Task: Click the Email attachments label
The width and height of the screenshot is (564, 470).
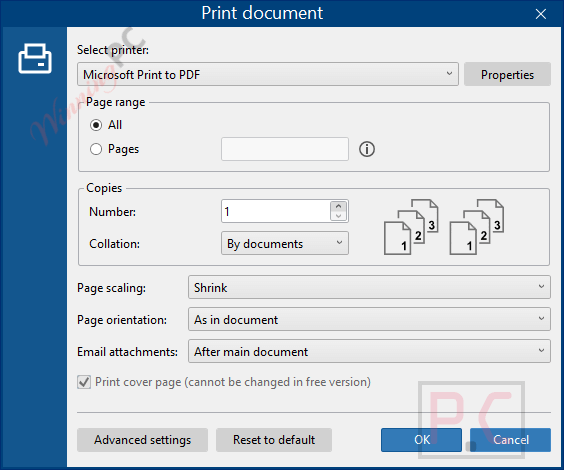Action: coord(127,352)
